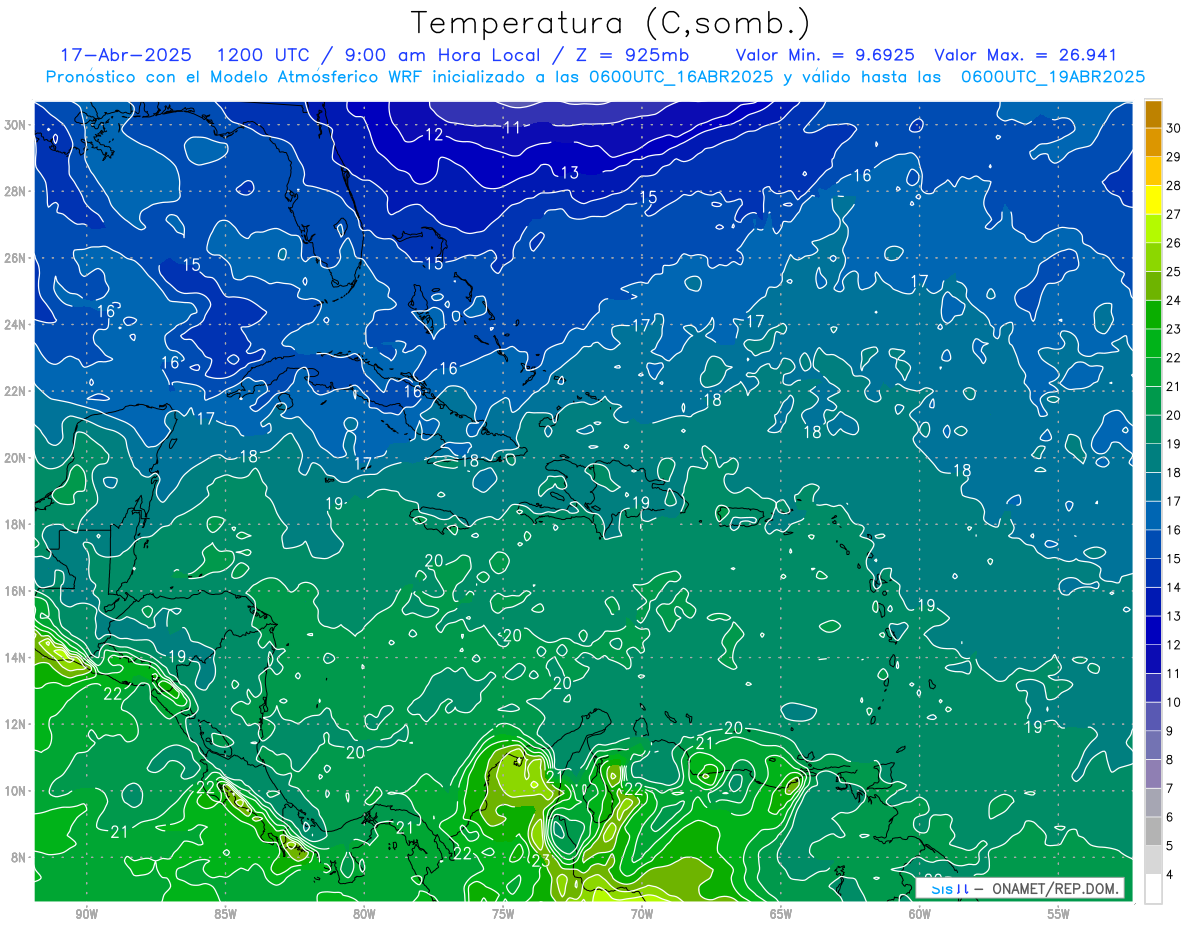The image size is (1200, 927).
Task: Click the "Valor Max. = 26.941" text
Action: coord(1026,55)
